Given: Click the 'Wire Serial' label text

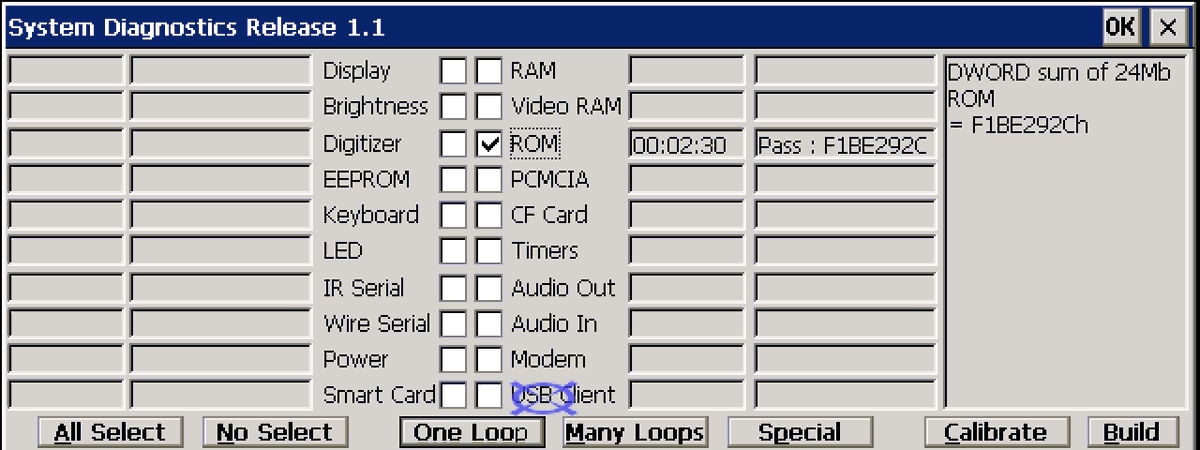Looking at the screenshot, I should coord(376,324).
